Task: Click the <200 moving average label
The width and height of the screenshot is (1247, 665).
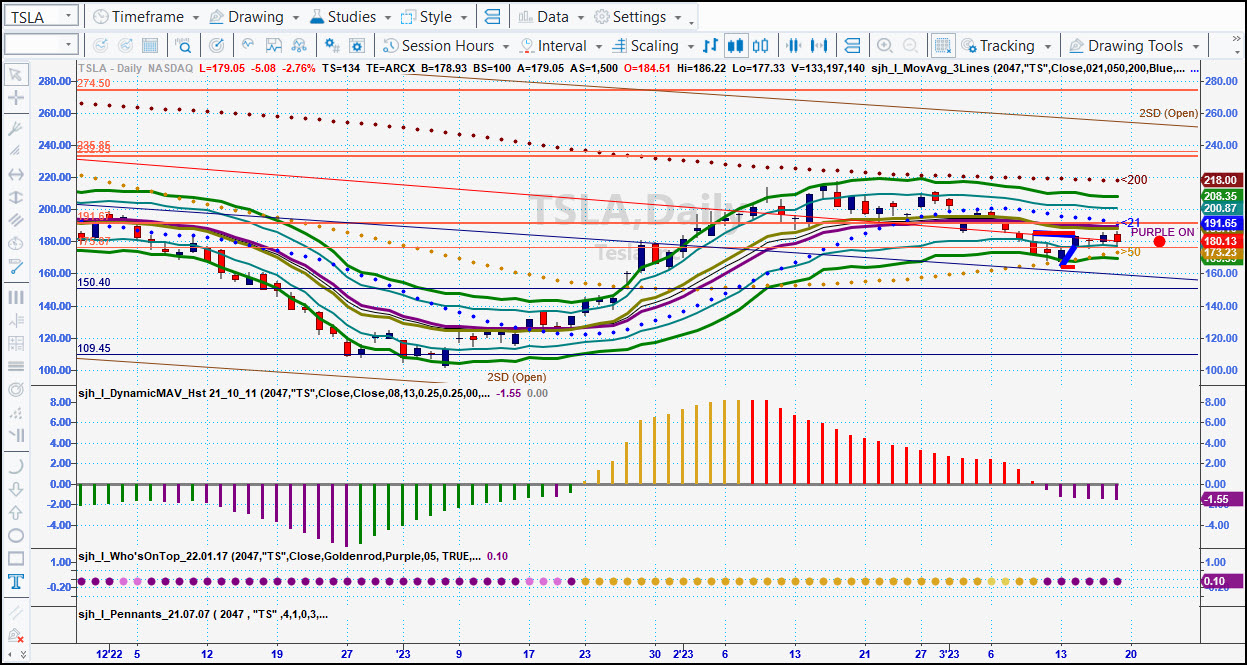Action: [x=1132, y=180]
